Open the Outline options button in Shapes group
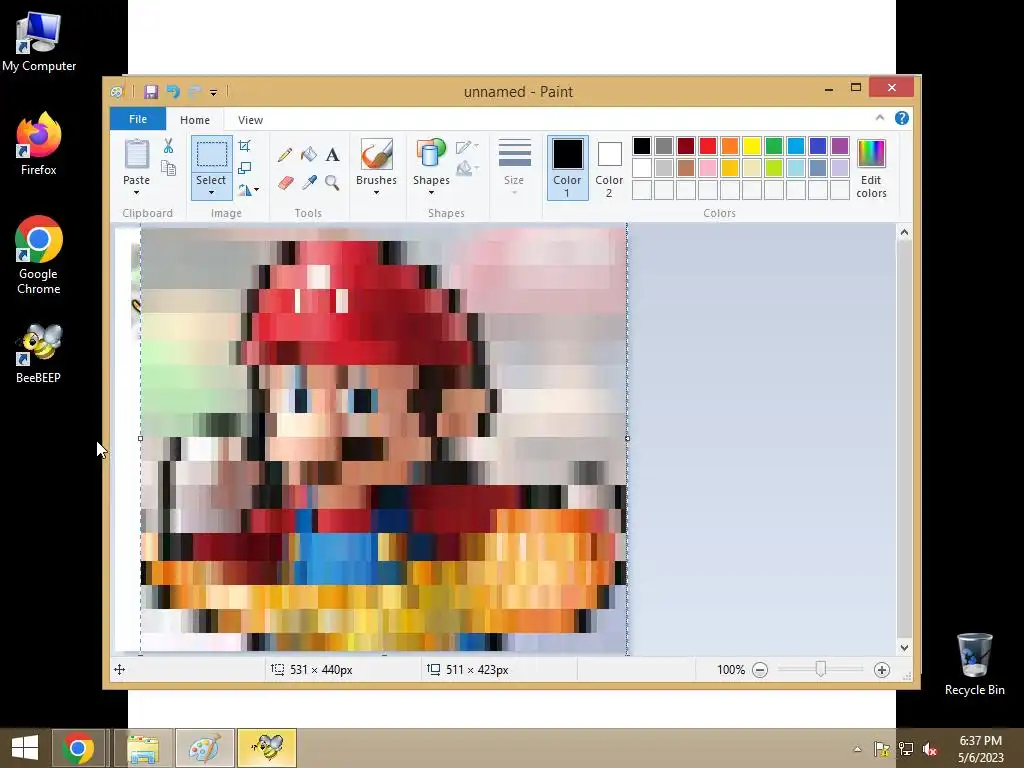 468,147
